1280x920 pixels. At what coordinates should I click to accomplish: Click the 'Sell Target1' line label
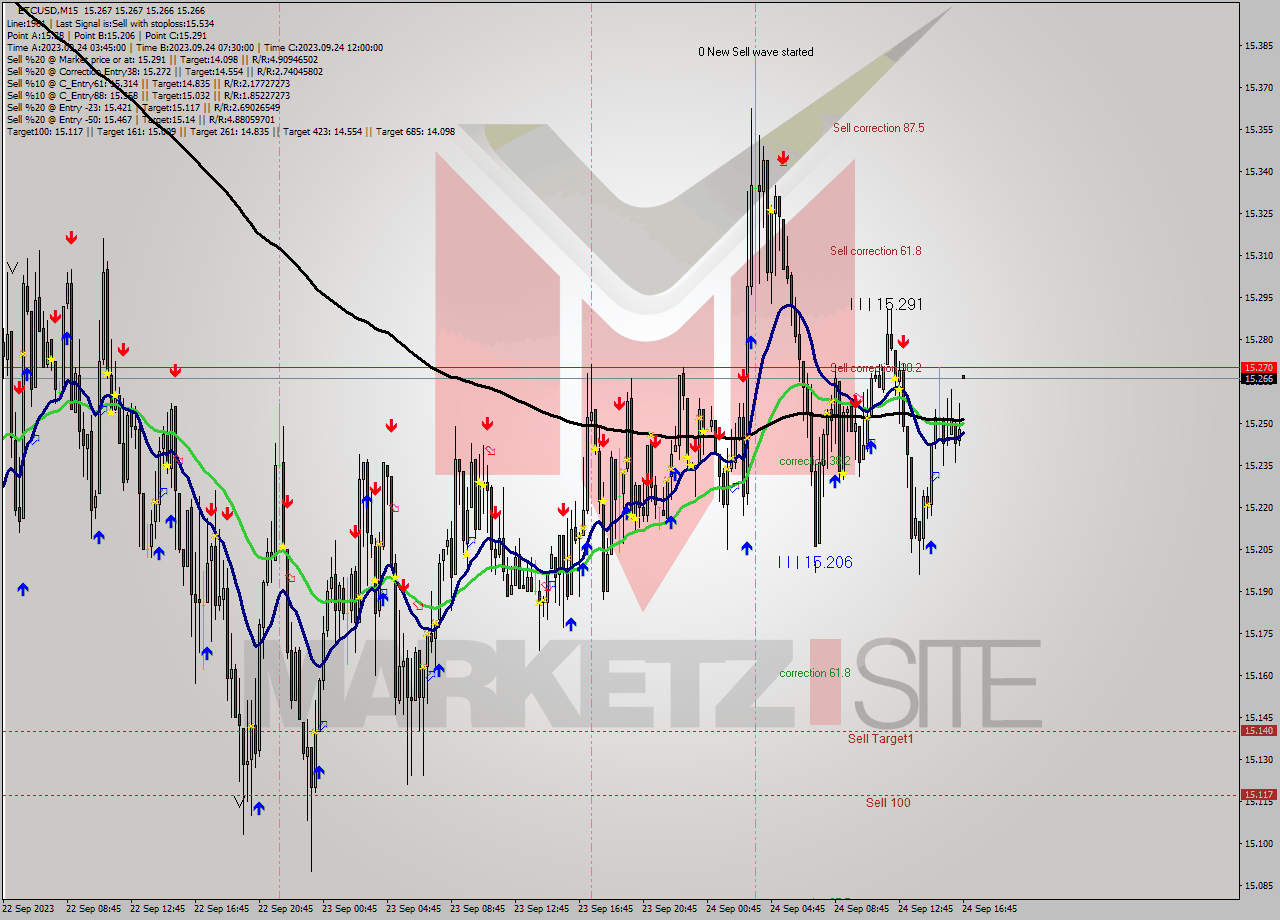click(x=881, y=738)
